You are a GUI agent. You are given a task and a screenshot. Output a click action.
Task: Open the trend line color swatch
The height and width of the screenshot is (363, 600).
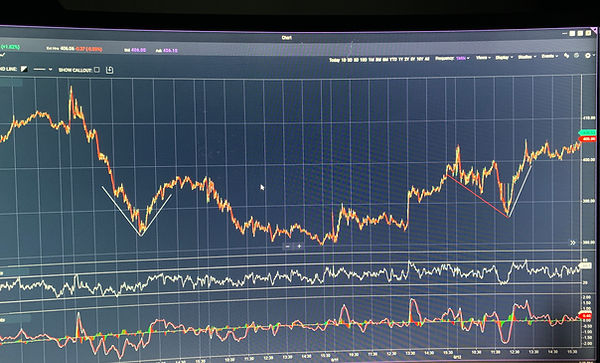pos(24,69)
